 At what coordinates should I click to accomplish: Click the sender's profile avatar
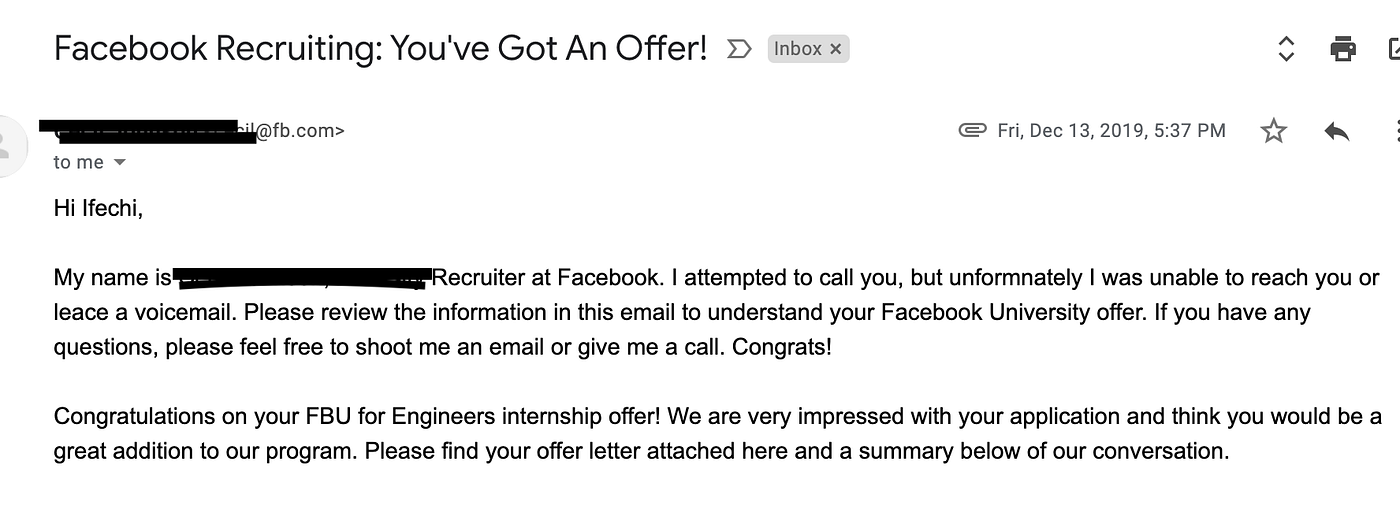8,146
